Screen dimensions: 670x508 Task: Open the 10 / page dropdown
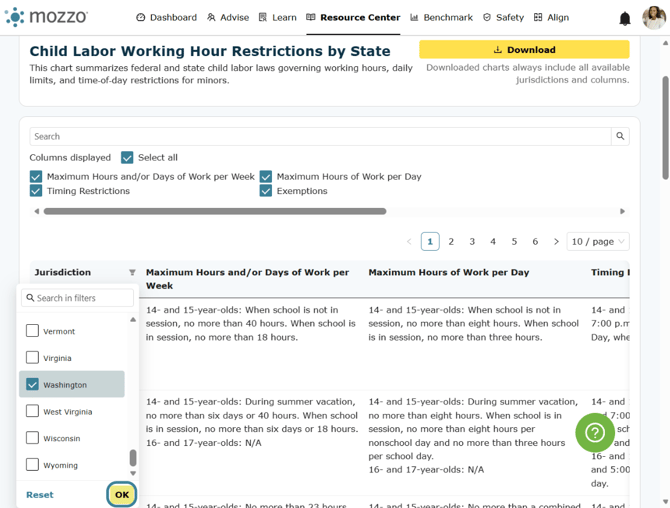pos(598,242)
